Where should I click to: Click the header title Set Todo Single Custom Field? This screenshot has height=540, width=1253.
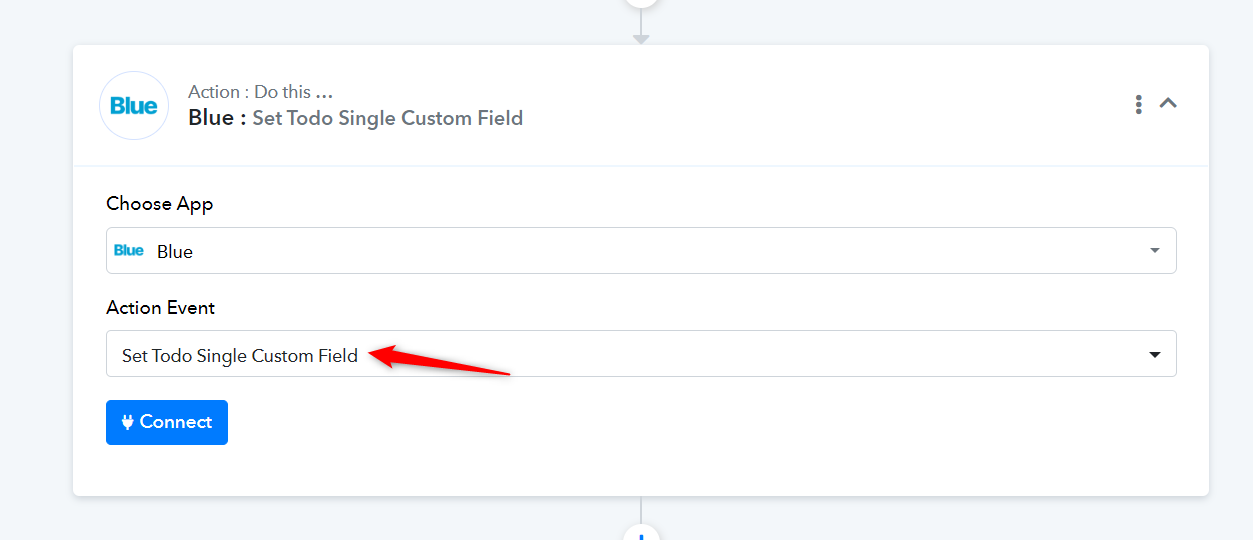point(388,118)
